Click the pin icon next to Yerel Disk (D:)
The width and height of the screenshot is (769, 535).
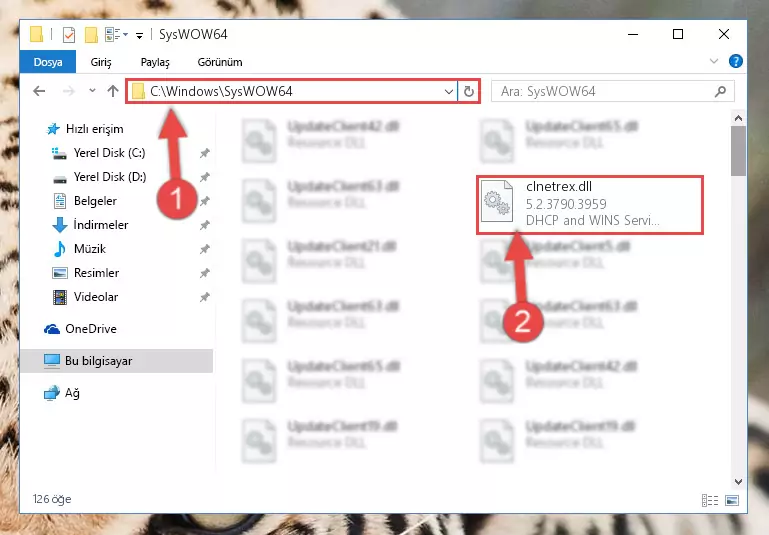[205, 177]
